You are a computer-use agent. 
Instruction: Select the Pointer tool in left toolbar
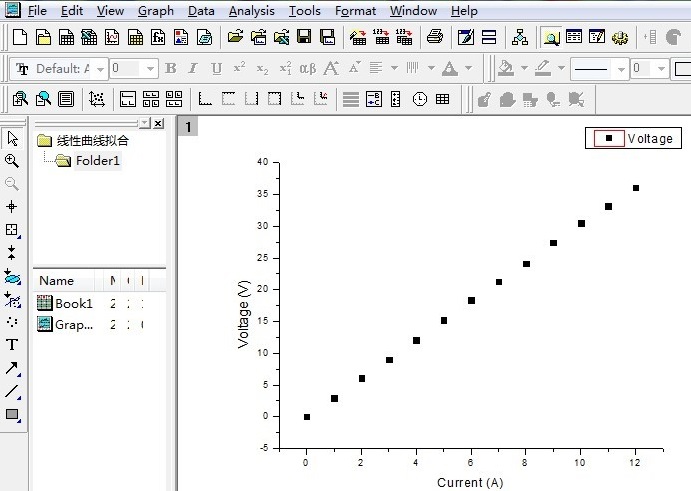12,138
